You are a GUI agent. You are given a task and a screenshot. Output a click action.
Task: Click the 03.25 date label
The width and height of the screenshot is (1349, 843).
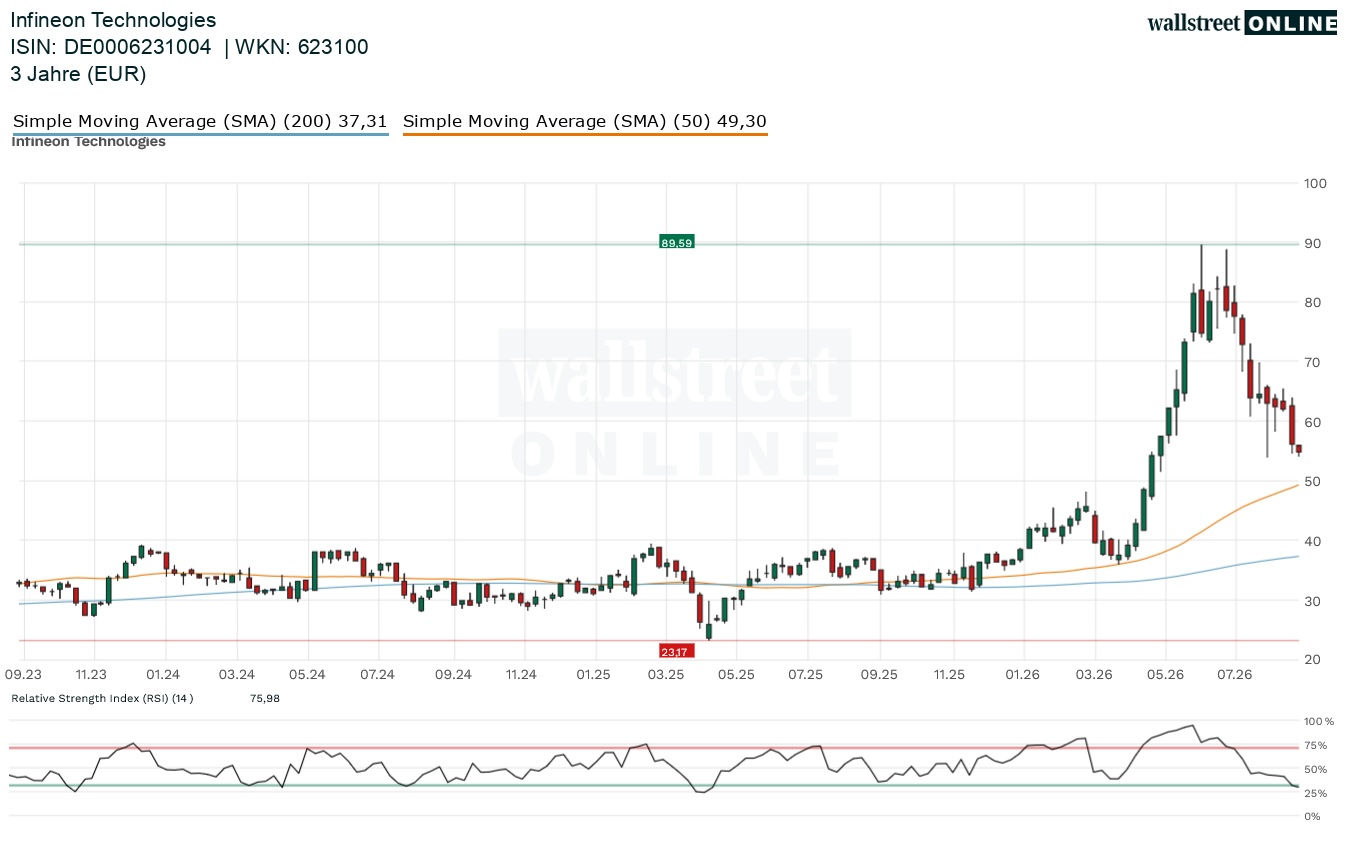click(666, 675)
